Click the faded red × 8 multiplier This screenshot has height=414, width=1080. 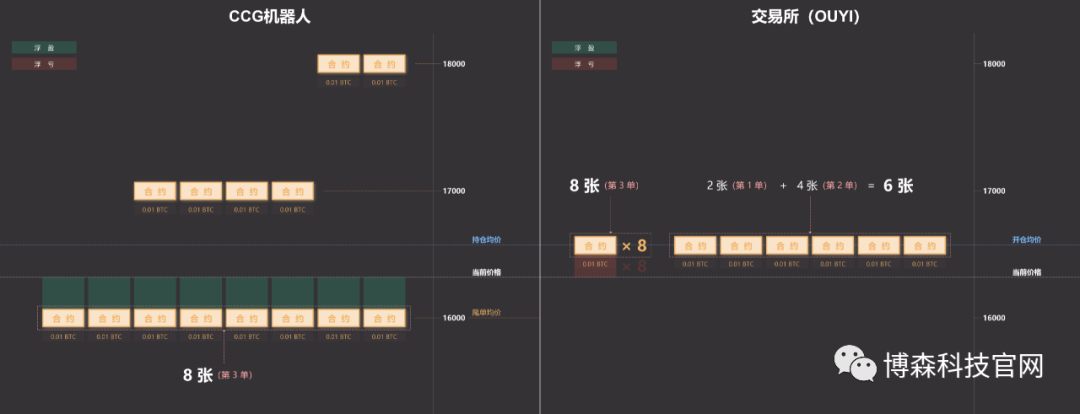pos(634,267)
